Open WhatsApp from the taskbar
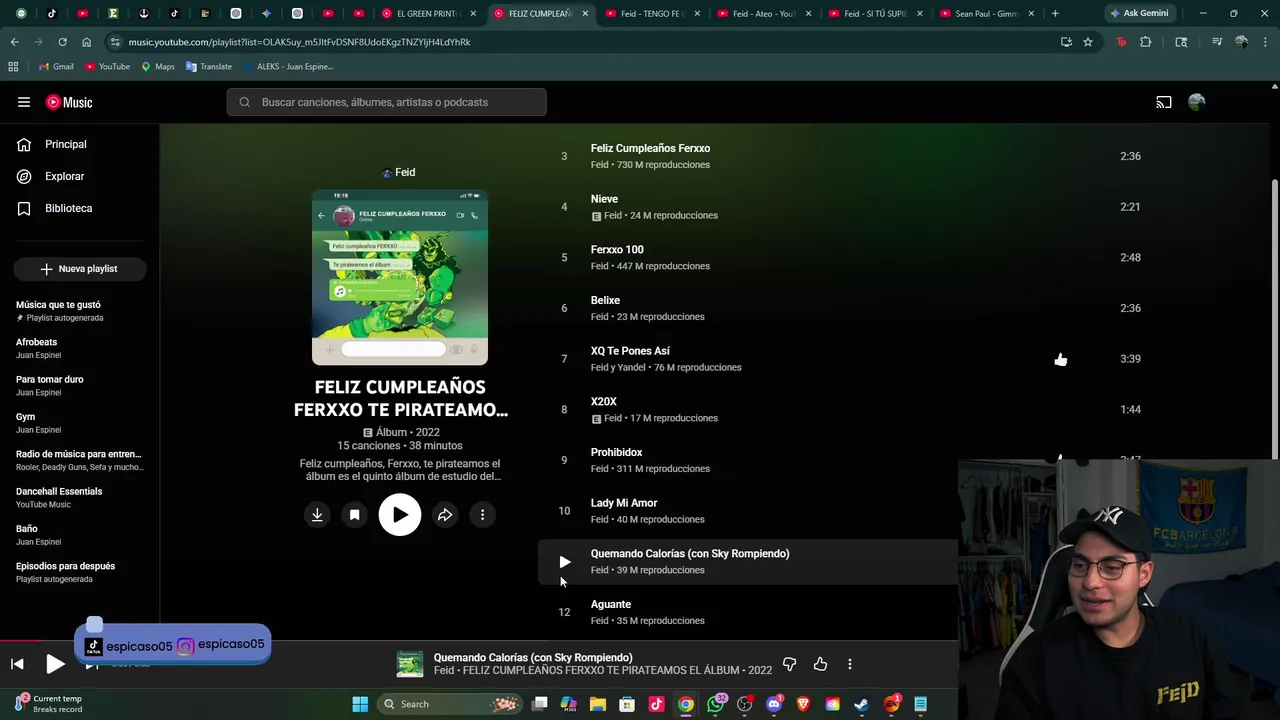The image size is (1280, 720). (x=715, y=704)
